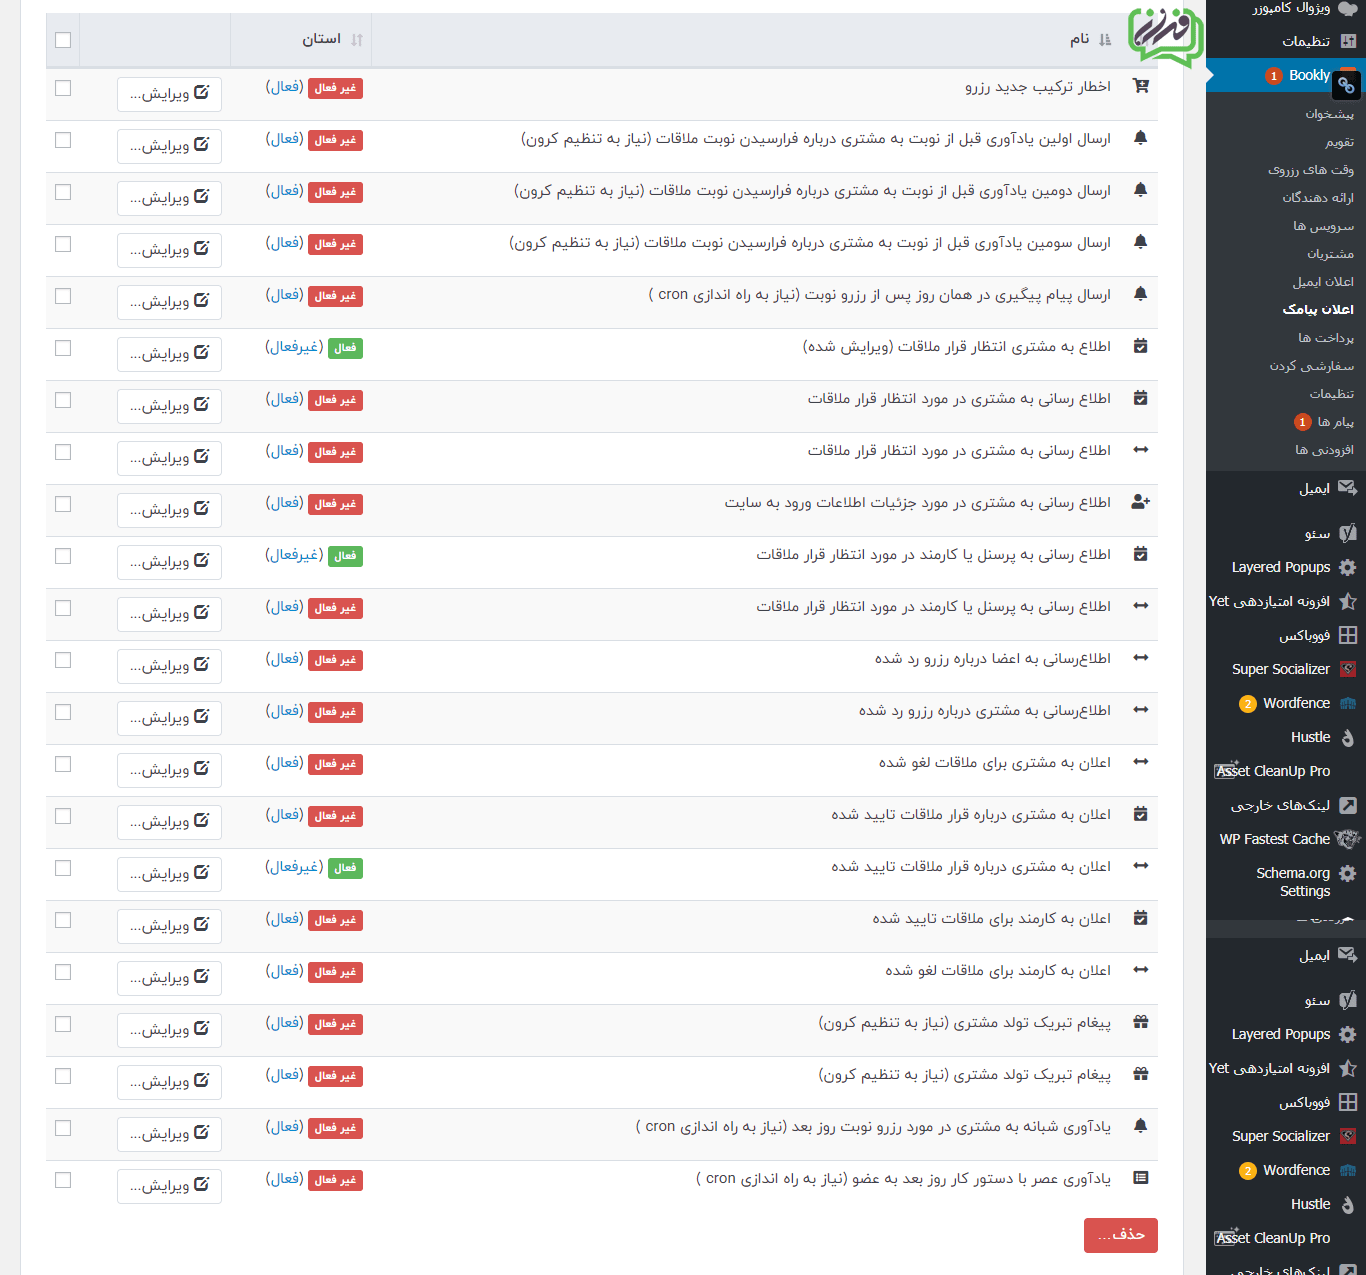Click the bell icon of ارسال پیام پیگیری row
The image size is (1366, 1275).
pos(1140,294)
